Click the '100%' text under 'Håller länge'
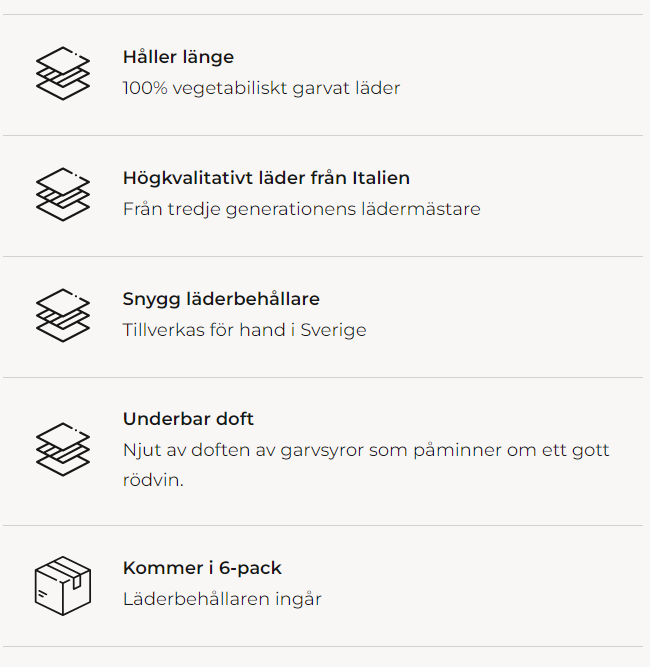 pyautogui.click(x=144, y=88)
